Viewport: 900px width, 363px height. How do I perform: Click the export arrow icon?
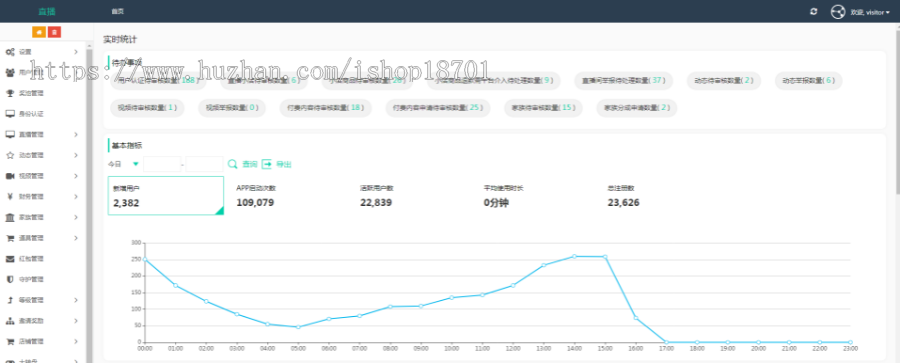tap(267, 164)
